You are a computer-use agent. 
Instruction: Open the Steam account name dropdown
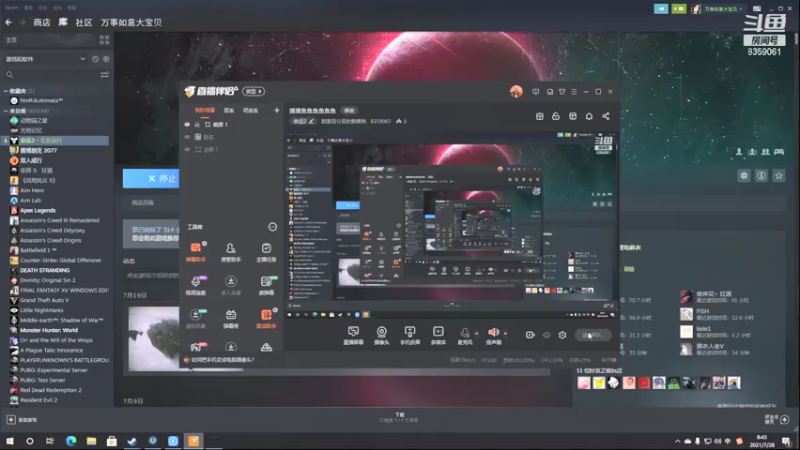coord(721,9)
